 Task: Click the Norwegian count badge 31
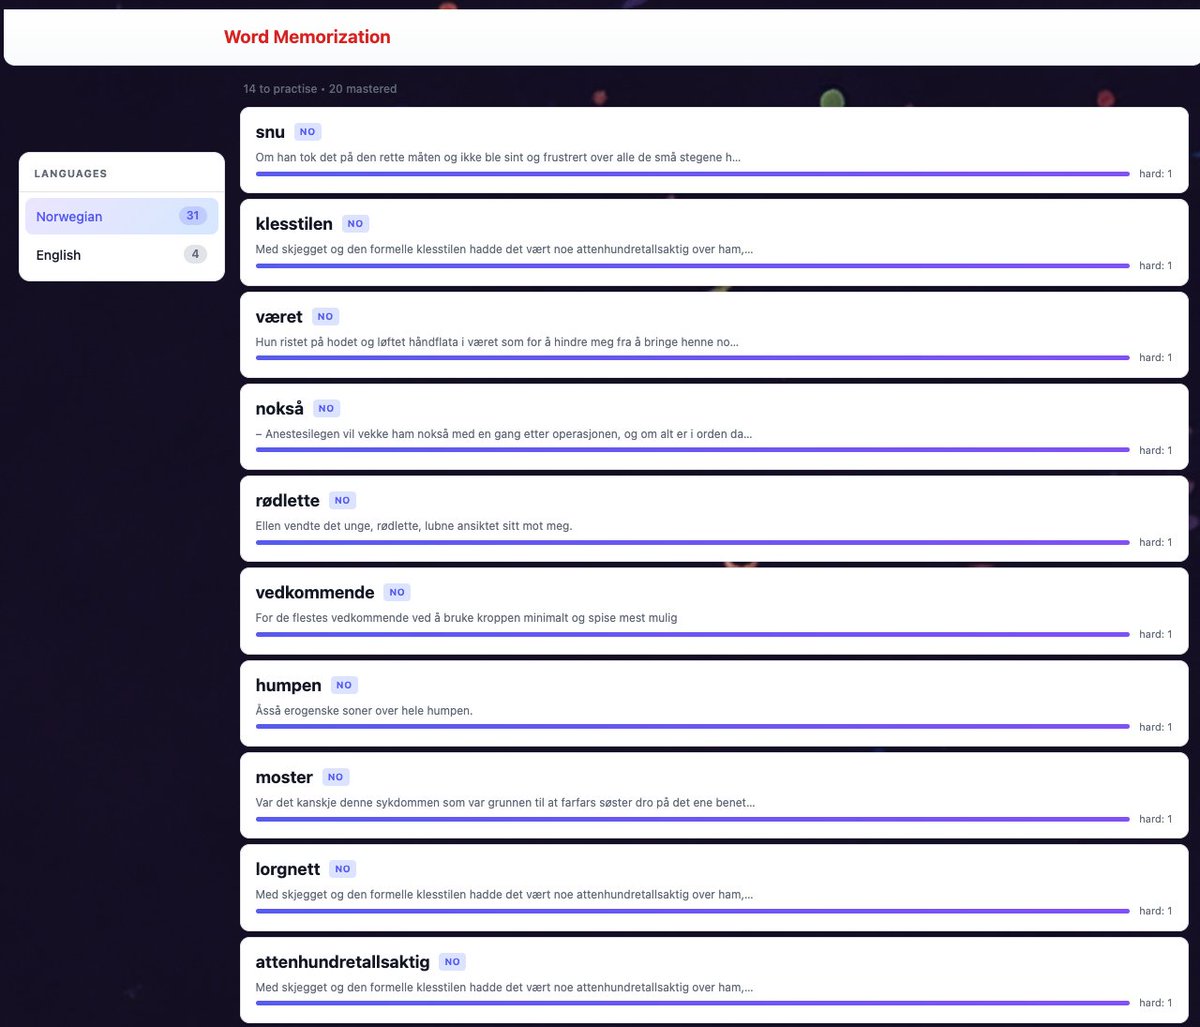(193, 216)
